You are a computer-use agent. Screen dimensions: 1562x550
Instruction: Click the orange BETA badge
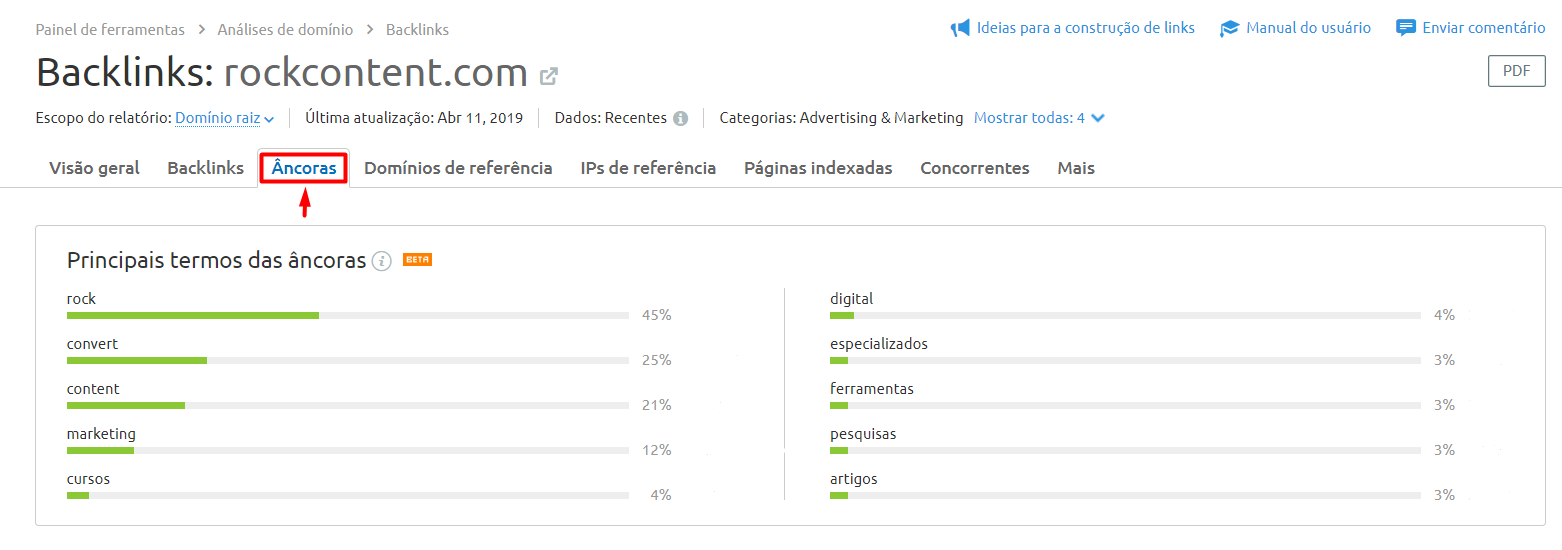point(417,260)
